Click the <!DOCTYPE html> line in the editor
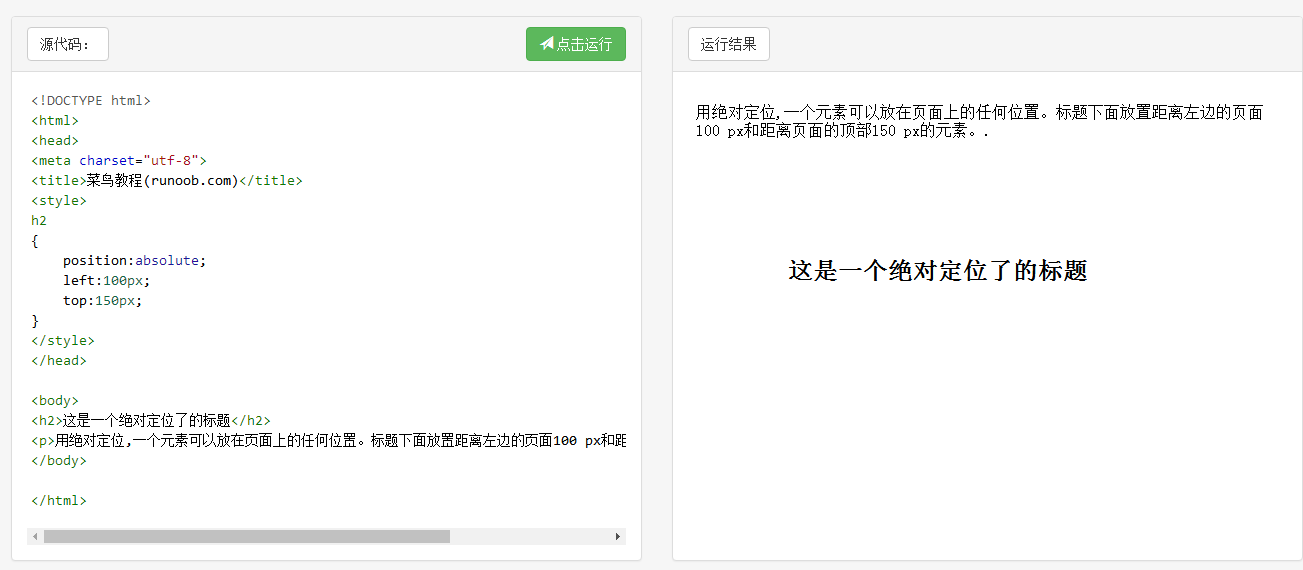 (x=91, y=100)
